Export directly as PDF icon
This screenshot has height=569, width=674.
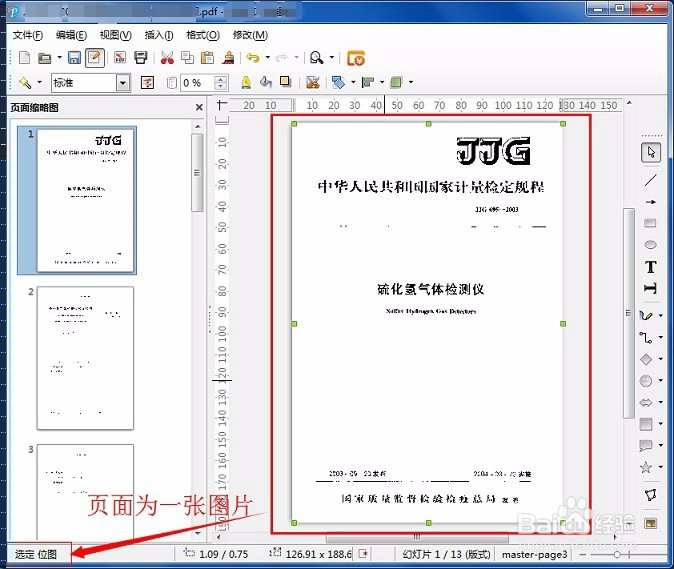click(x=120, y=58)
